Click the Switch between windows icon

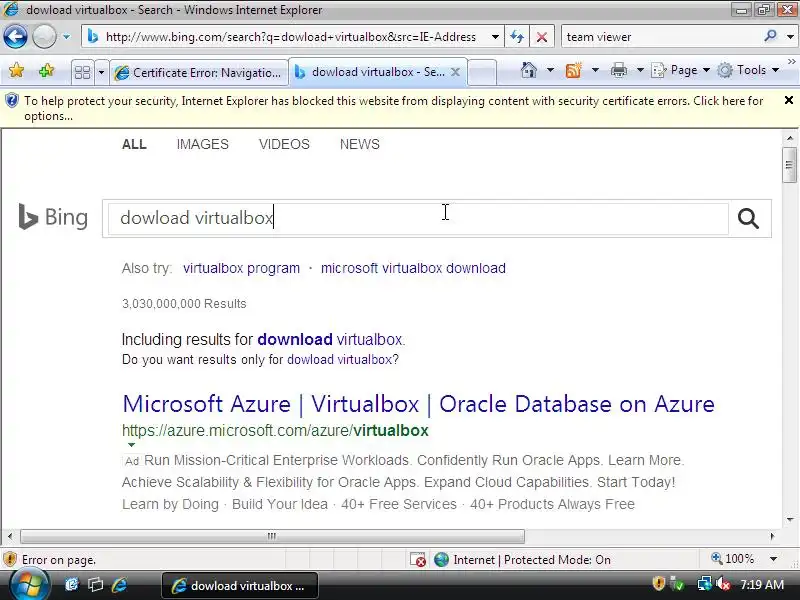click(x=95, y=585)
